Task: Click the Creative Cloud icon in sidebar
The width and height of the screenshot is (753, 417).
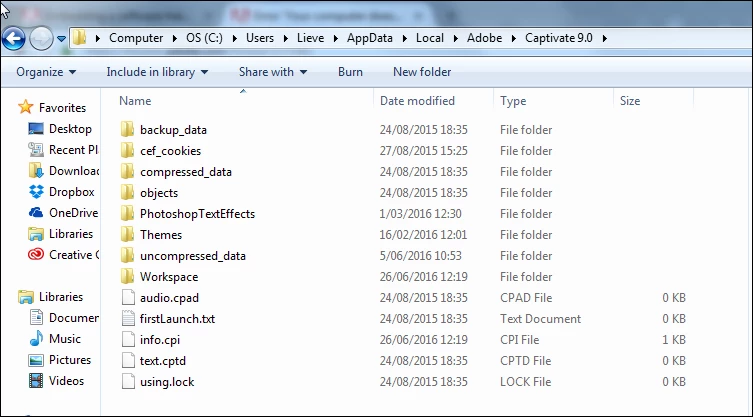Action: [x=36, y=255]
